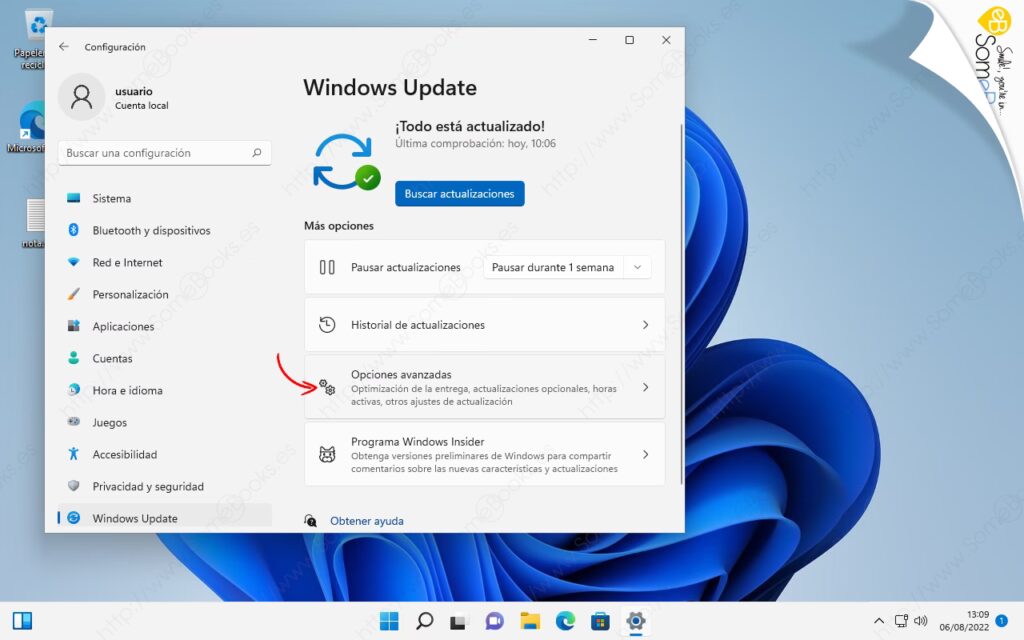Viewport: 1024px width, 640px height.
Task: Focus the Buscar una configuración search field
Action: 155,153
